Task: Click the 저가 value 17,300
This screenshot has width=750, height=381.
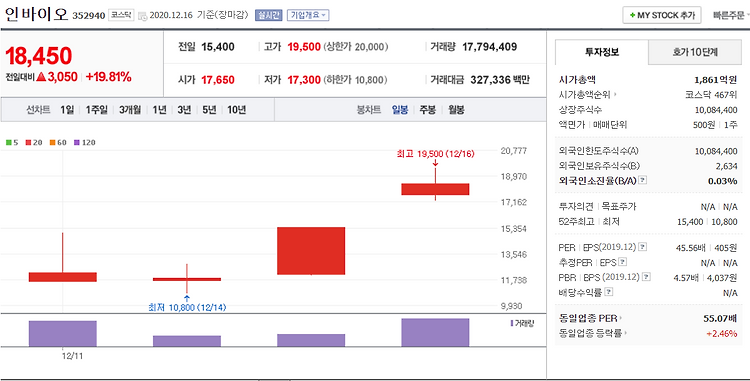Action: pyautogui.click(x=304, y=80)
